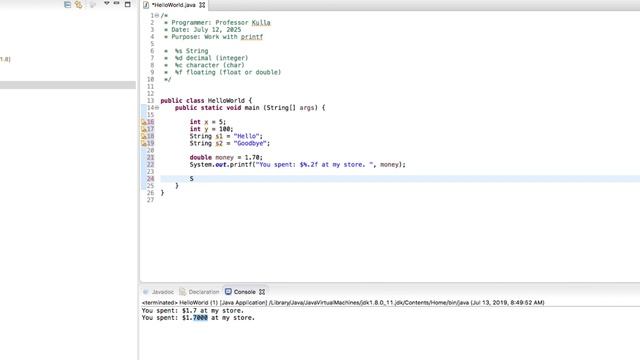
Task: Select the HelloWorld.java editor tab
Action: coord(173,5)
